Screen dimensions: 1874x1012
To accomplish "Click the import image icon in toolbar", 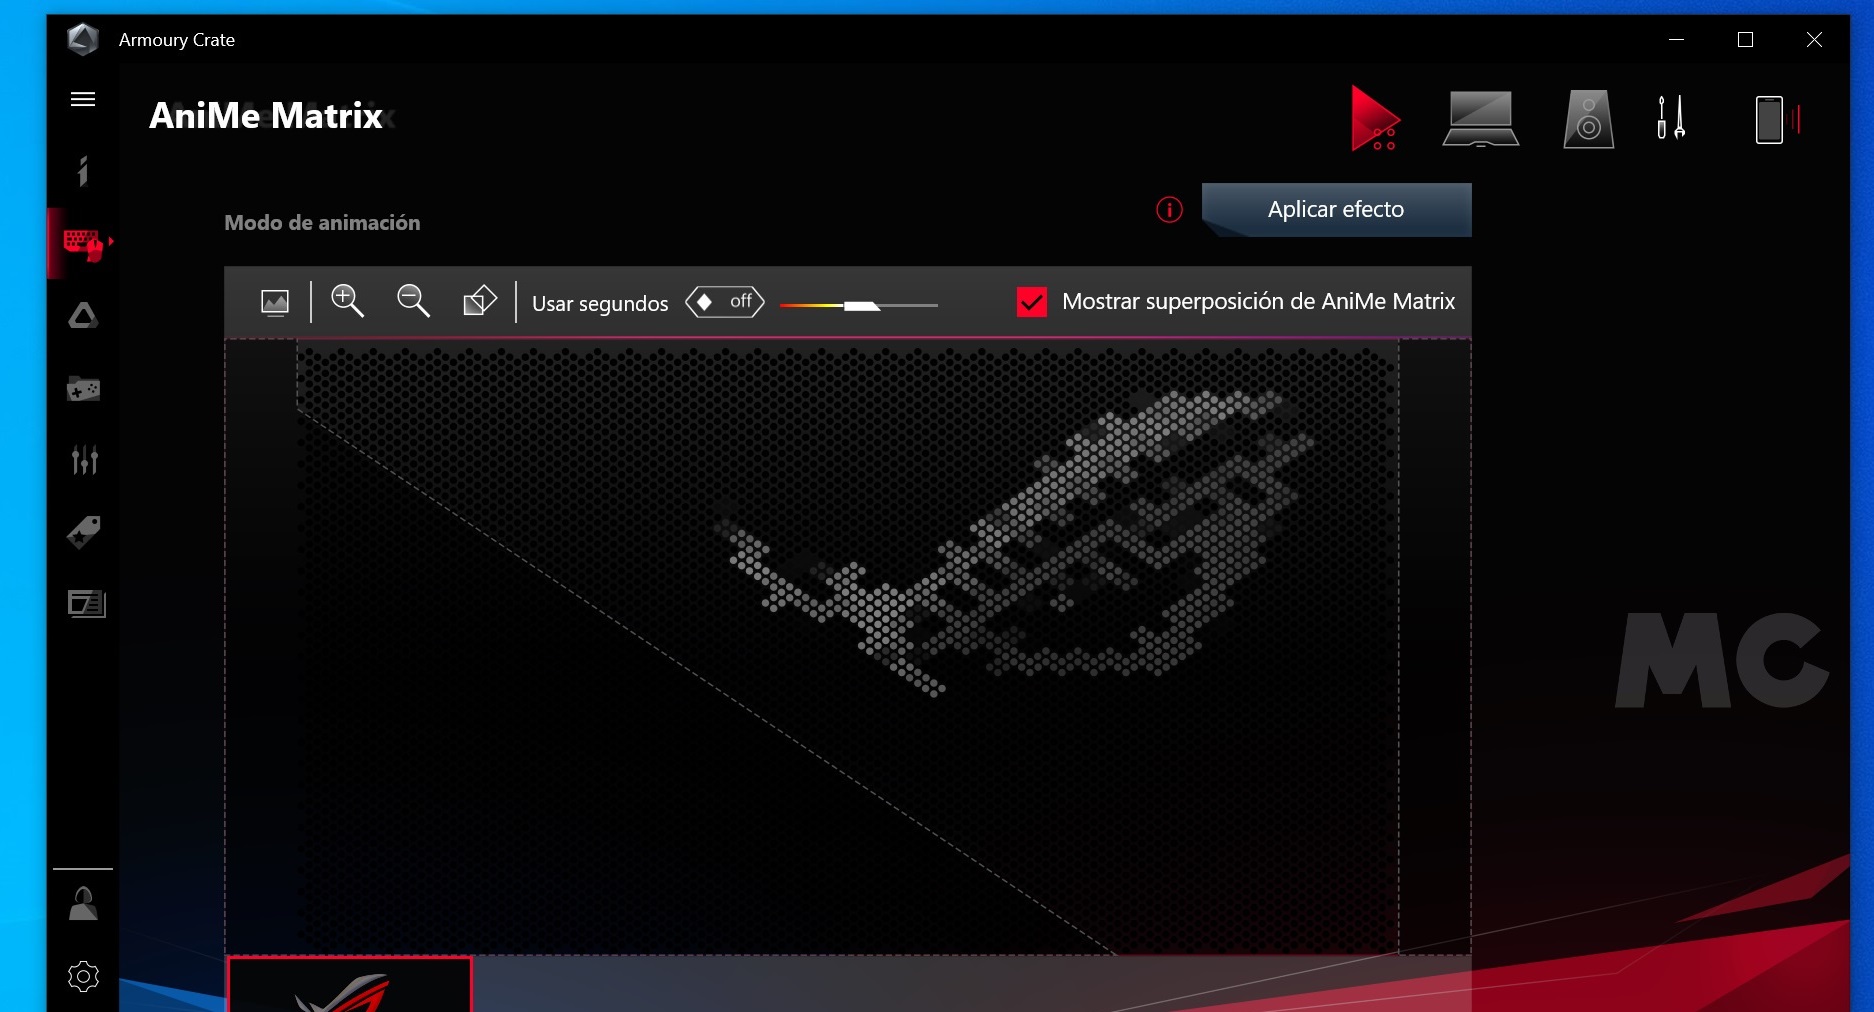I will click(x=275, y=302).
